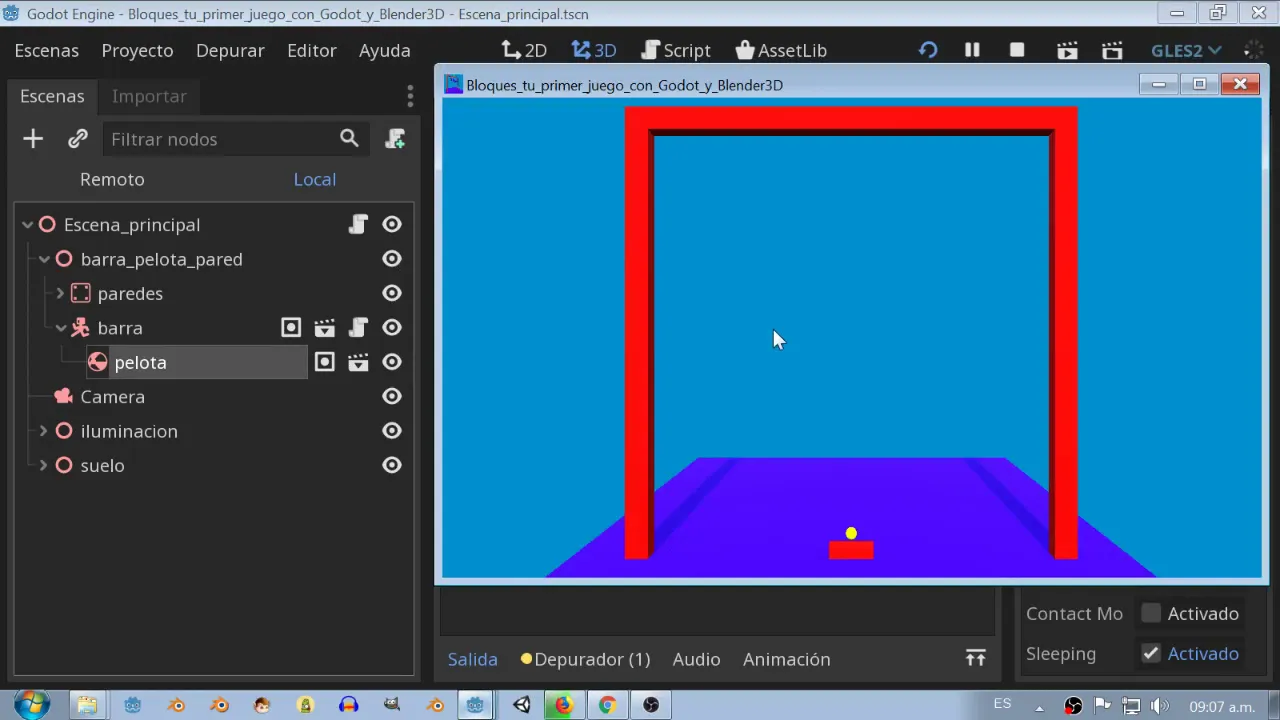Screen dimensions: 1280x720
Task: Click the barra node's open-scene clapper icon
Action: pos(325,327)
